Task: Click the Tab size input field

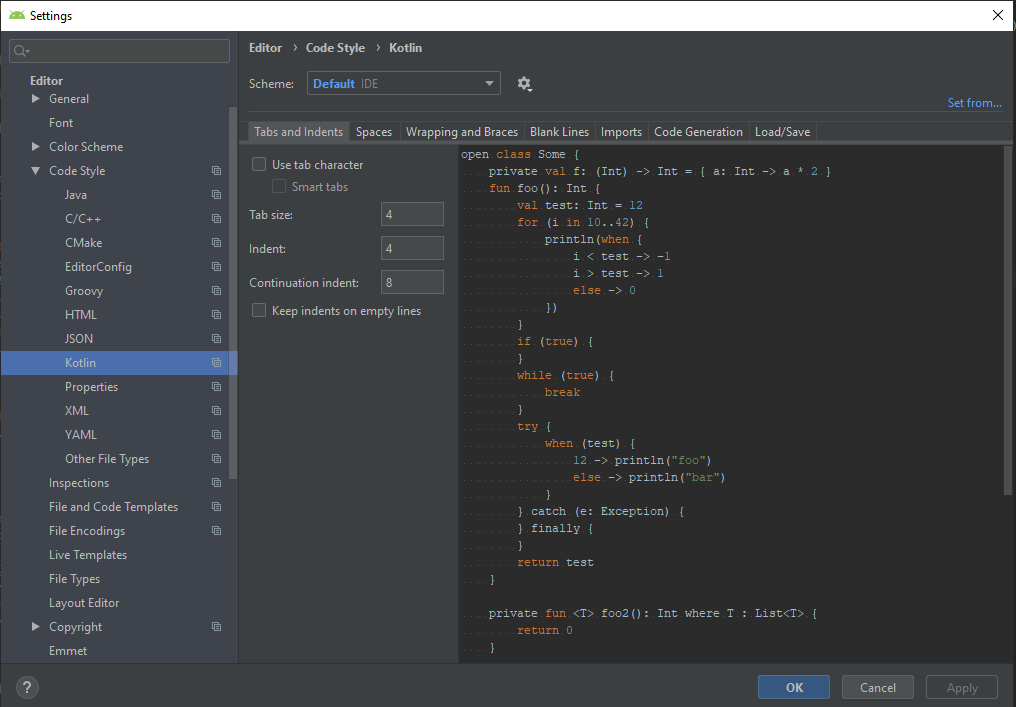Action: [412, 213]
